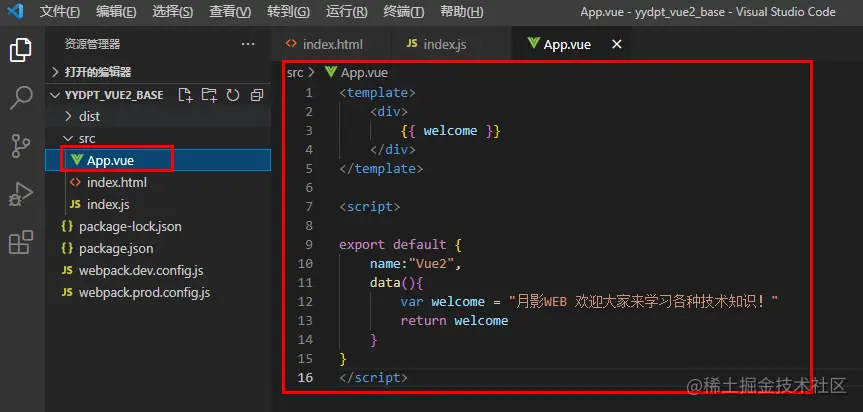Screen dimensions: 863x412
Task: Click the opening <script> tag
Action: click(x=370, y=206)
